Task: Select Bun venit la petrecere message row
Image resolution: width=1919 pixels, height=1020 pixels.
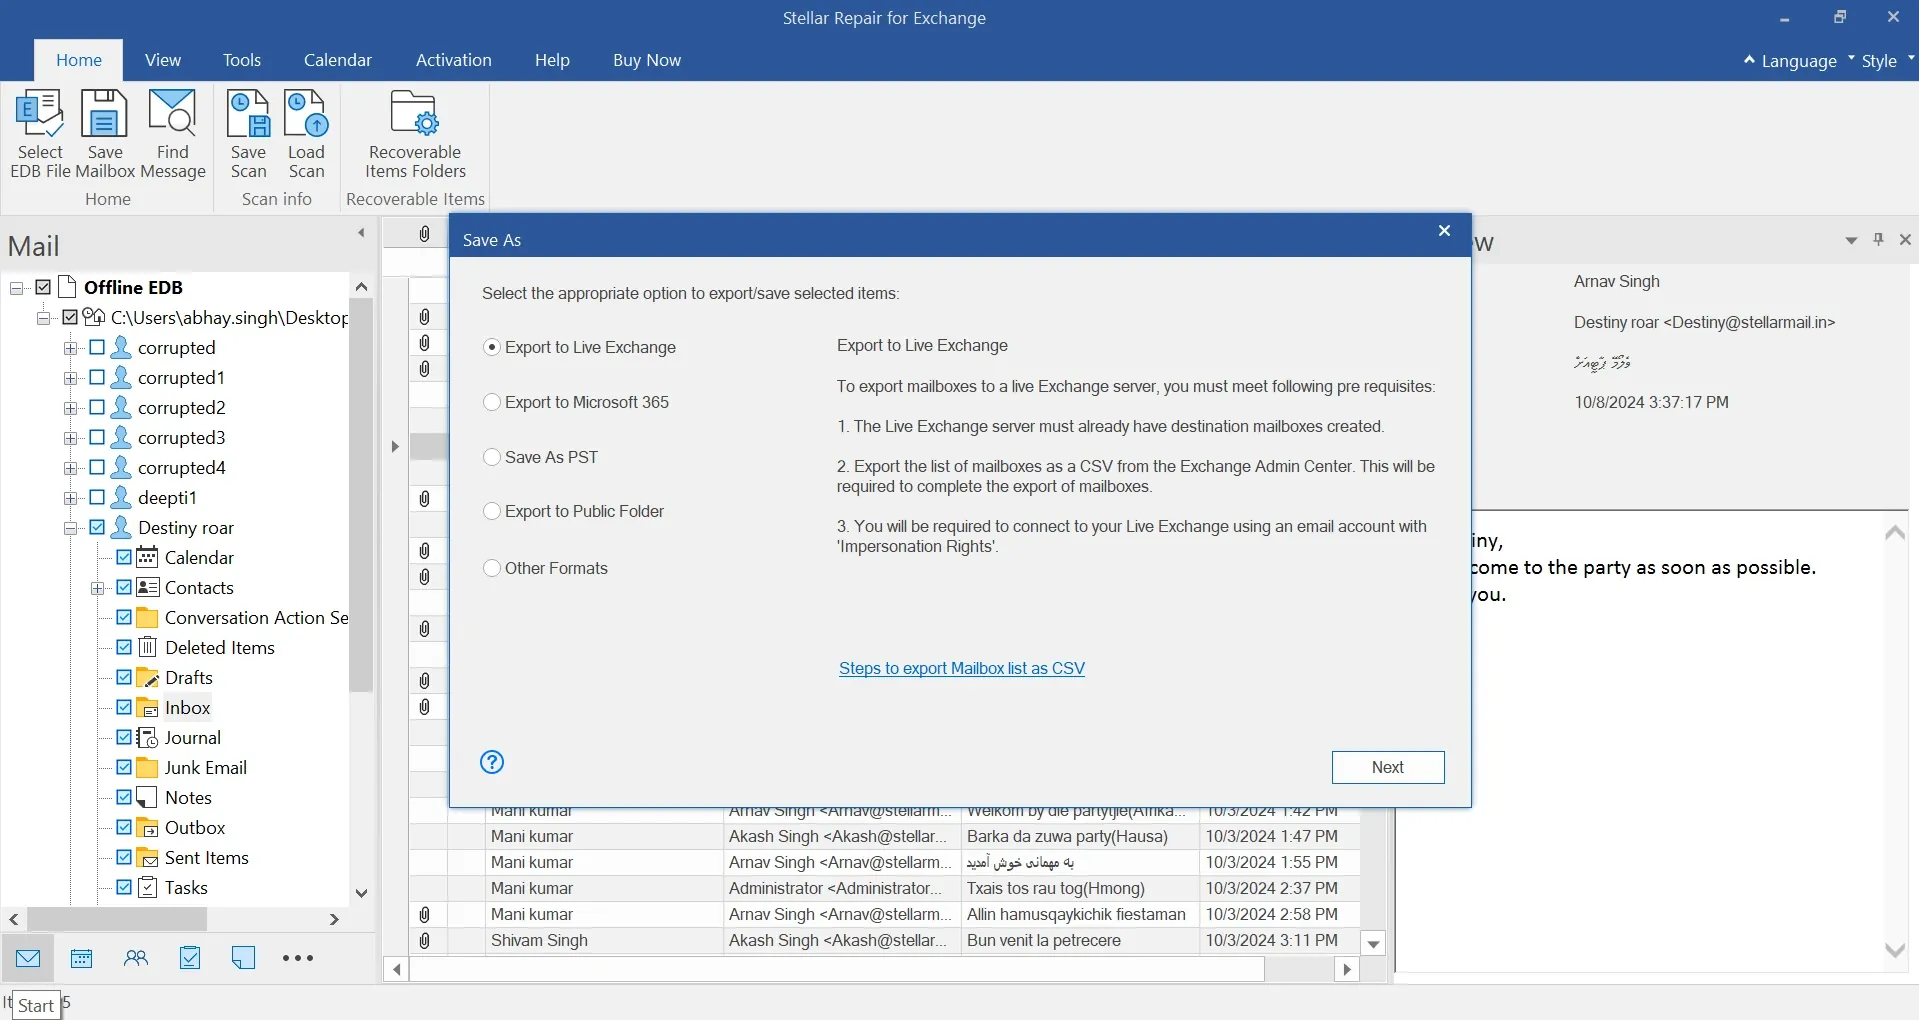Action: 884,940
